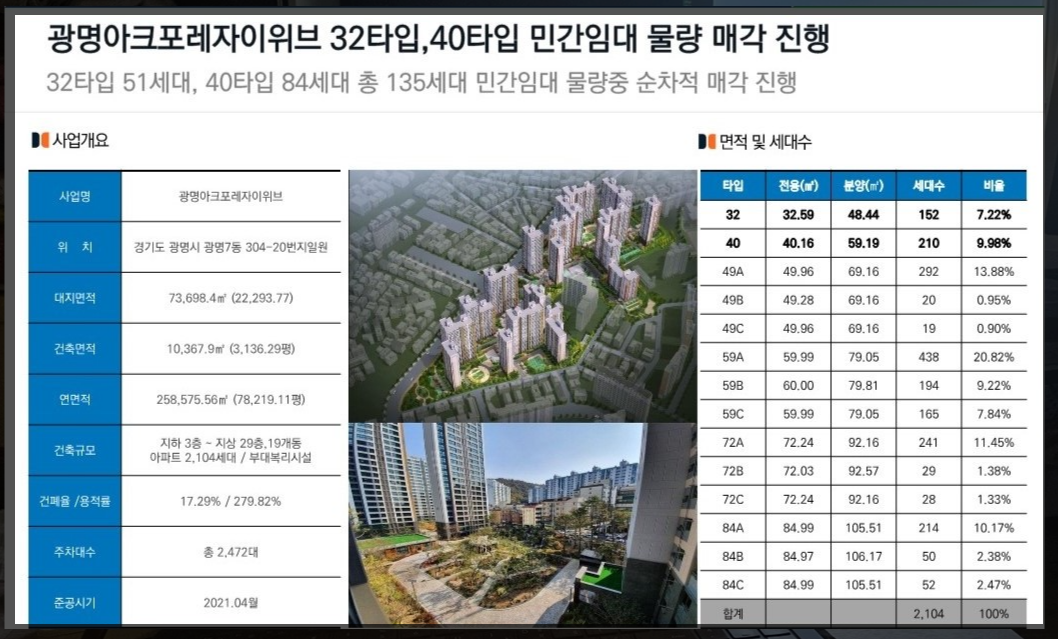The image size is (1058, 639).
Task: Select the address 경기도 광명시 광명7동 304-20번지일원
Action: 231,247
